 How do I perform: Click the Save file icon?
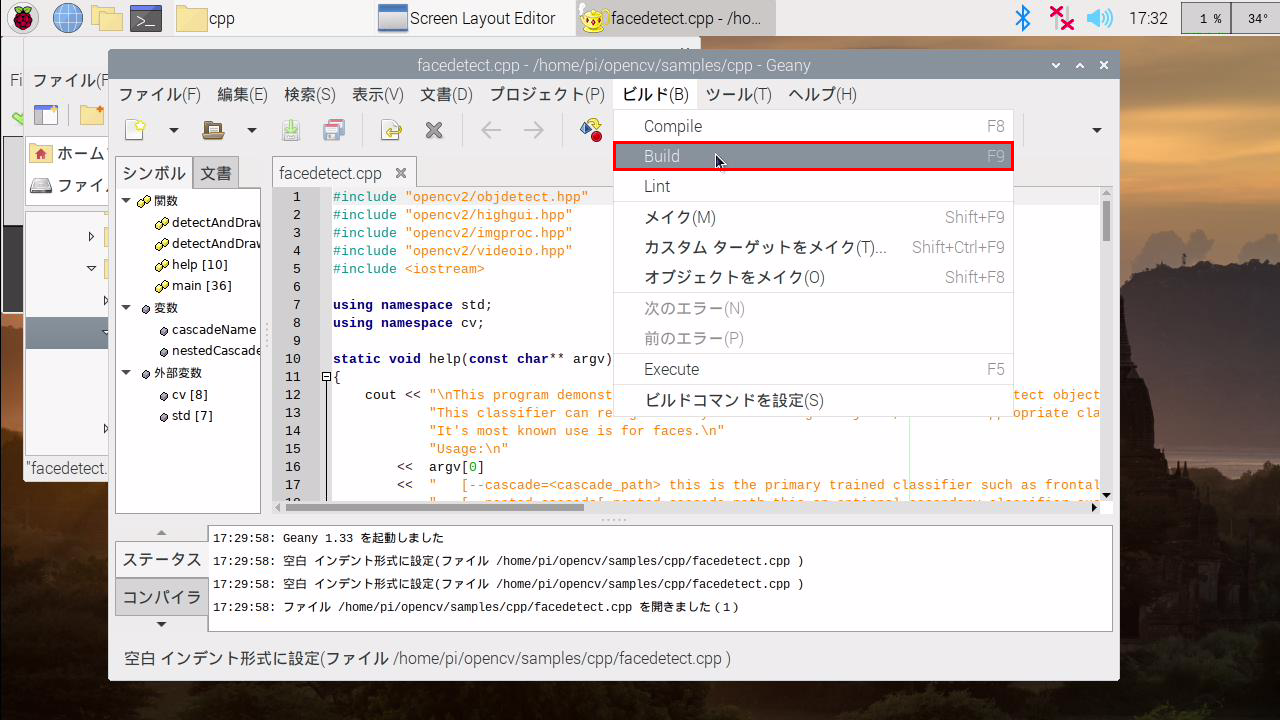[290, 130]
